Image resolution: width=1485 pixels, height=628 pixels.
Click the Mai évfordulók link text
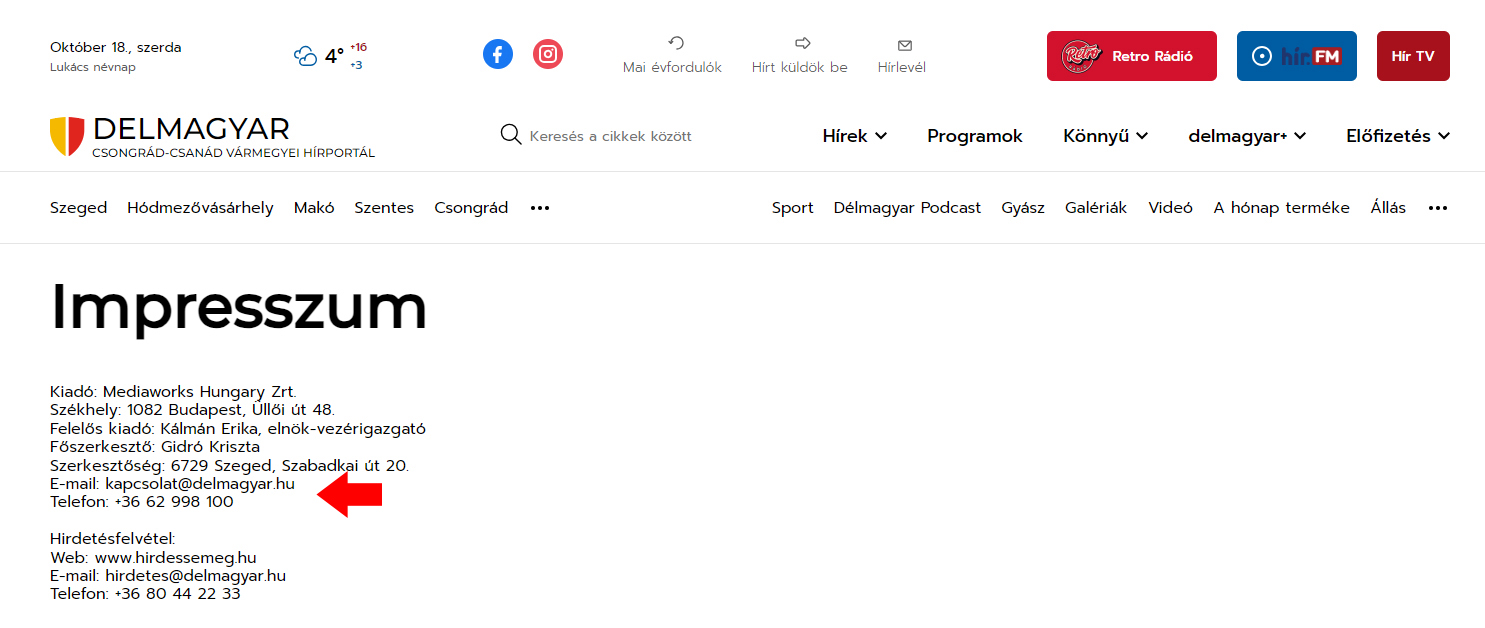coord(672,67)
